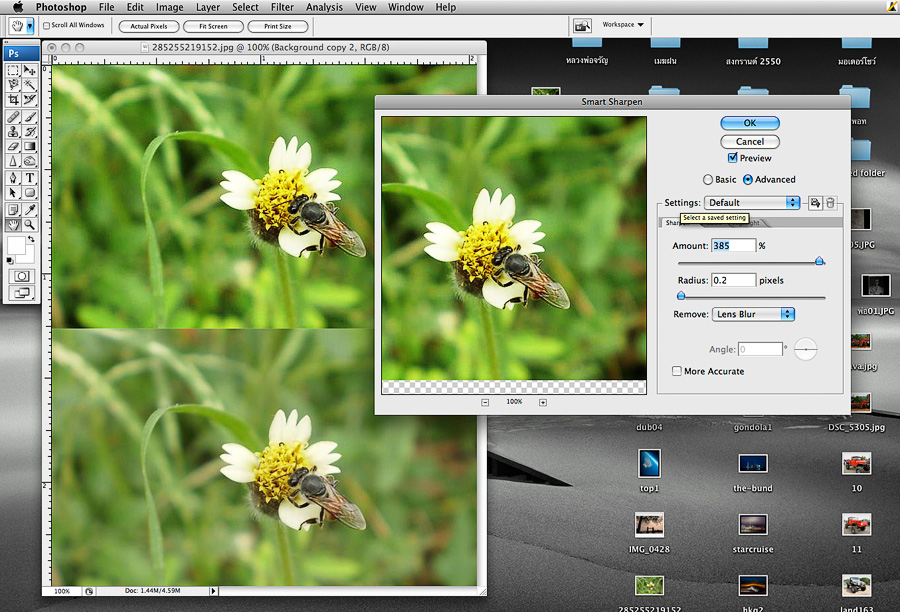The height and width of the screenshot is (612, 900).
Task: Open the Filter menu
Action: click(282, 7)
